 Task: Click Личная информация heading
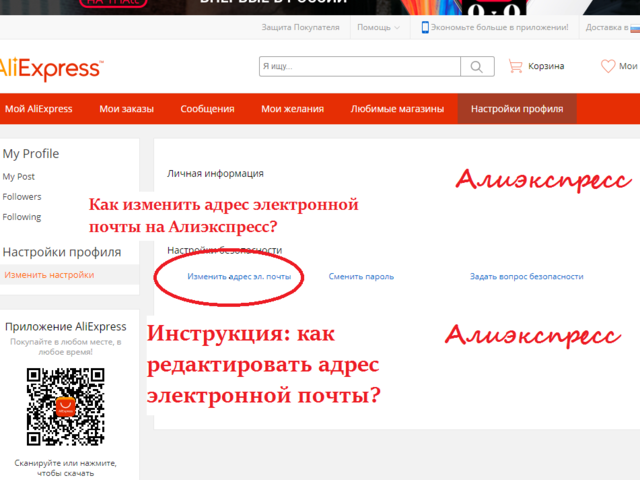coord(215,173)
